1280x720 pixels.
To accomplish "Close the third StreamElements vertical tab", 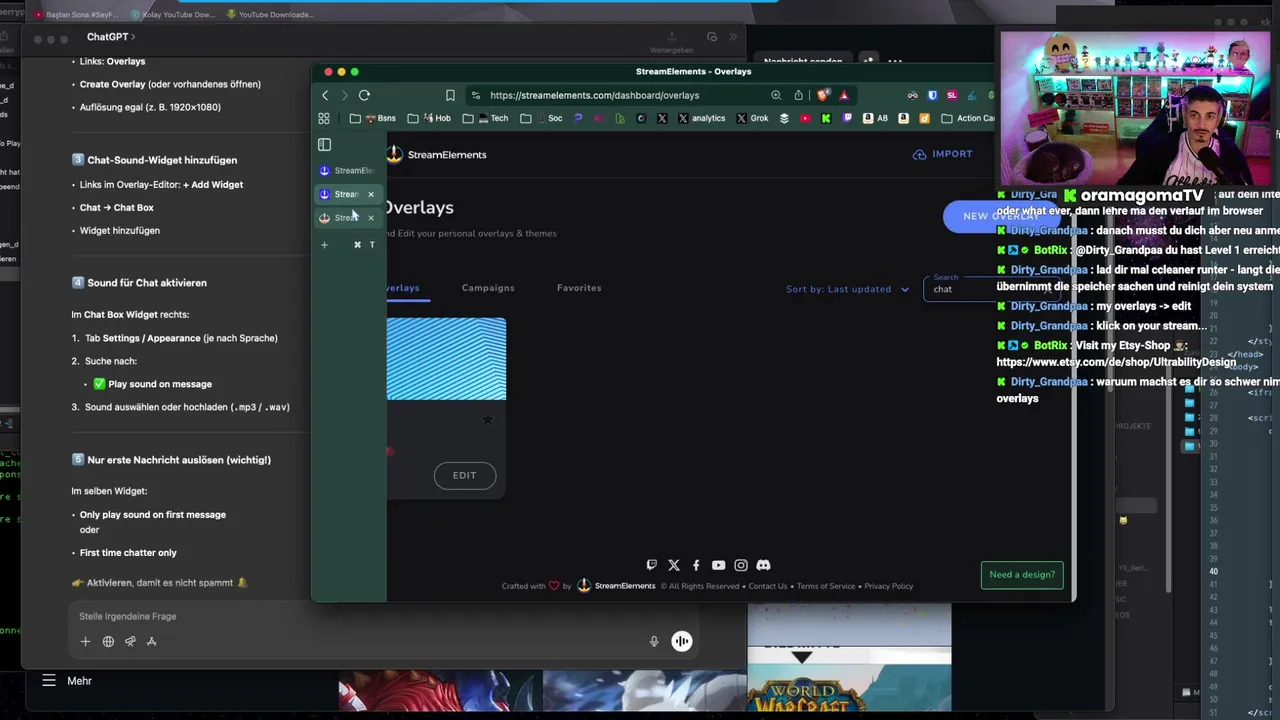I will coord(371,218).
